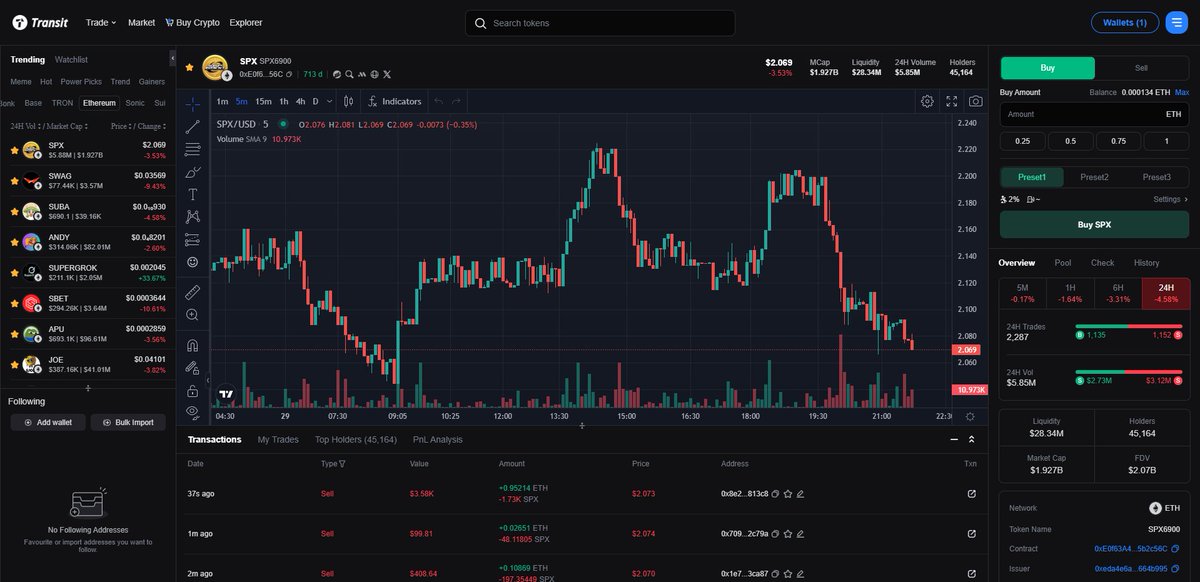This screenshot has height=582, width=1200.
Task: Unfavorite SWAG with its star
Action: pyautogui.click(x=14, y=181)
